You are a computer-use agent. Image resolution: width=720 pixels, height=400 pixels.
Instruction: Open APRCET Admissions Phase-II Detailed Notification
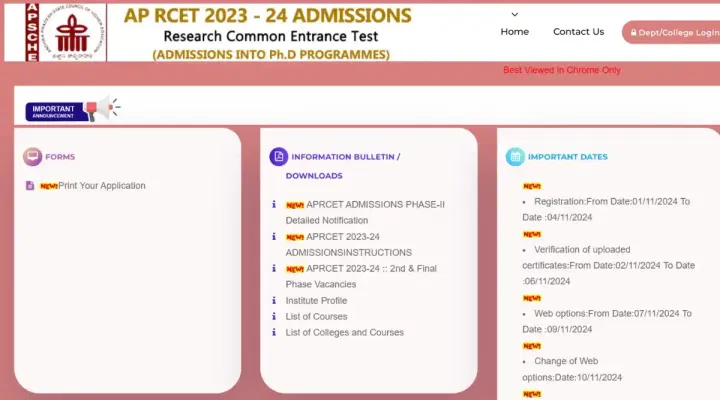tap(365, 212)
